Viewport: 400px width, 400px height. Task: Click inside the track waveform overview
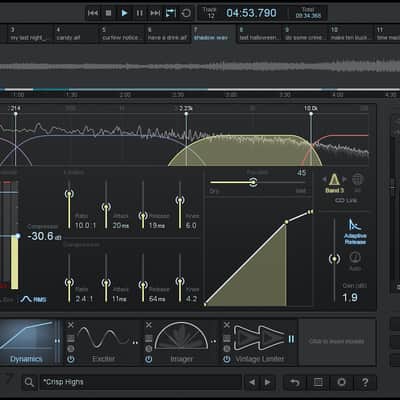coord(200,67)
